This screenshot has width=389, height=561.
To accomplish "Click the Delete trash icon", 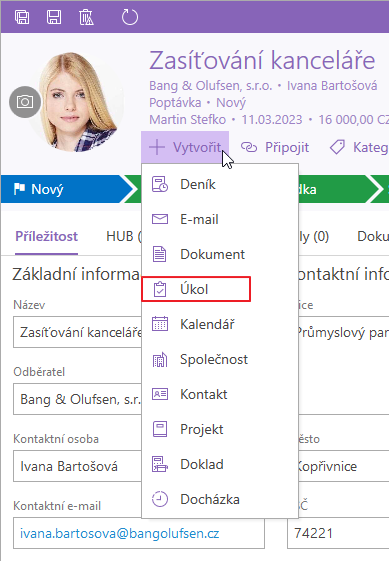I will pyautogui.click(x=86, y=17).
